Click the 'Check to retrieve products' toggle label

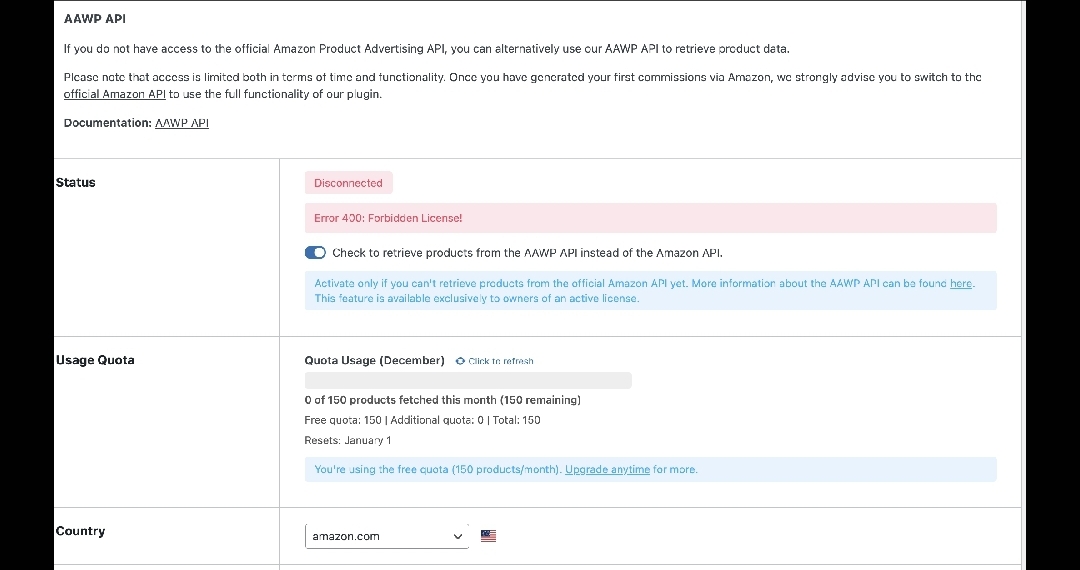tap(527, 253)
